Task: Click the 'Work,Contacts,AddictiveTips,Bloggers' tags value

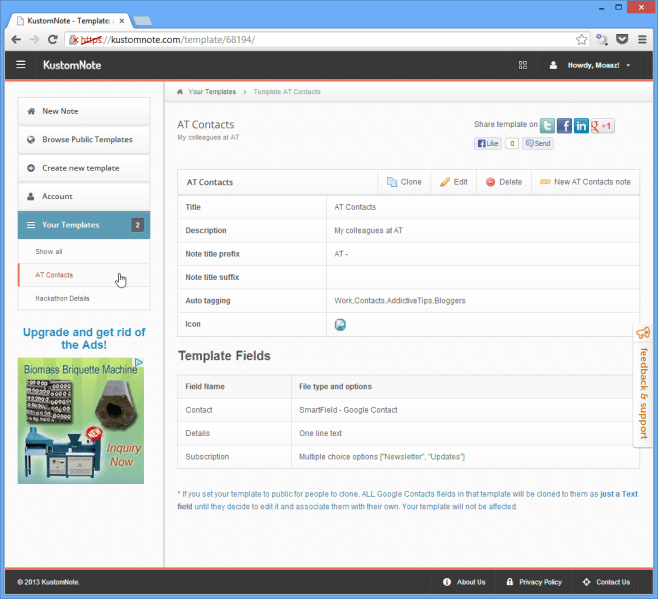Action: [x=400, y=301]
